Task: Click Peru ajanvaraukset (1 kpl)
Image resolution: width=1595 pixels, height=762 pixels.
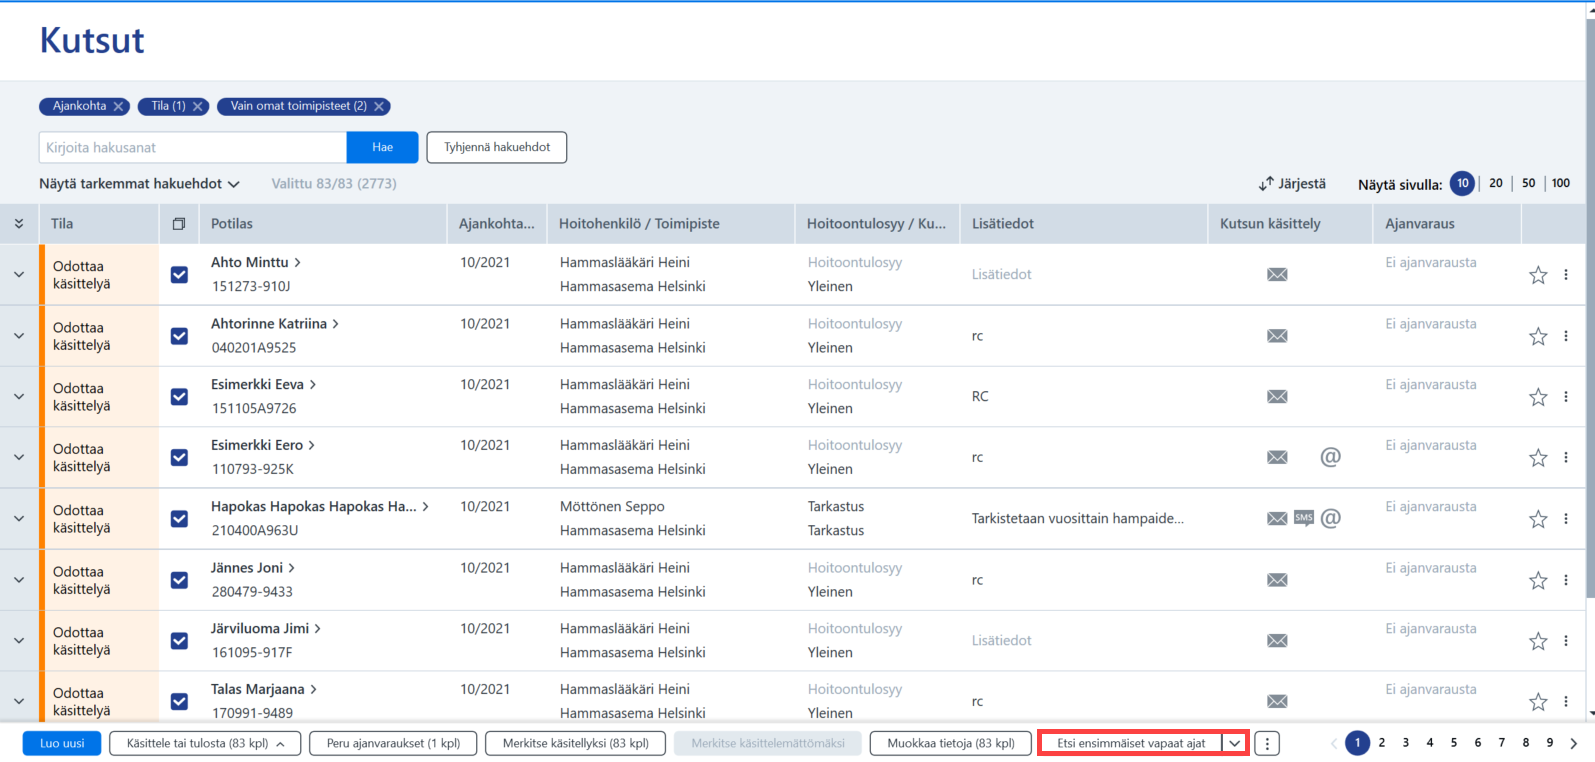Action: 393,743
